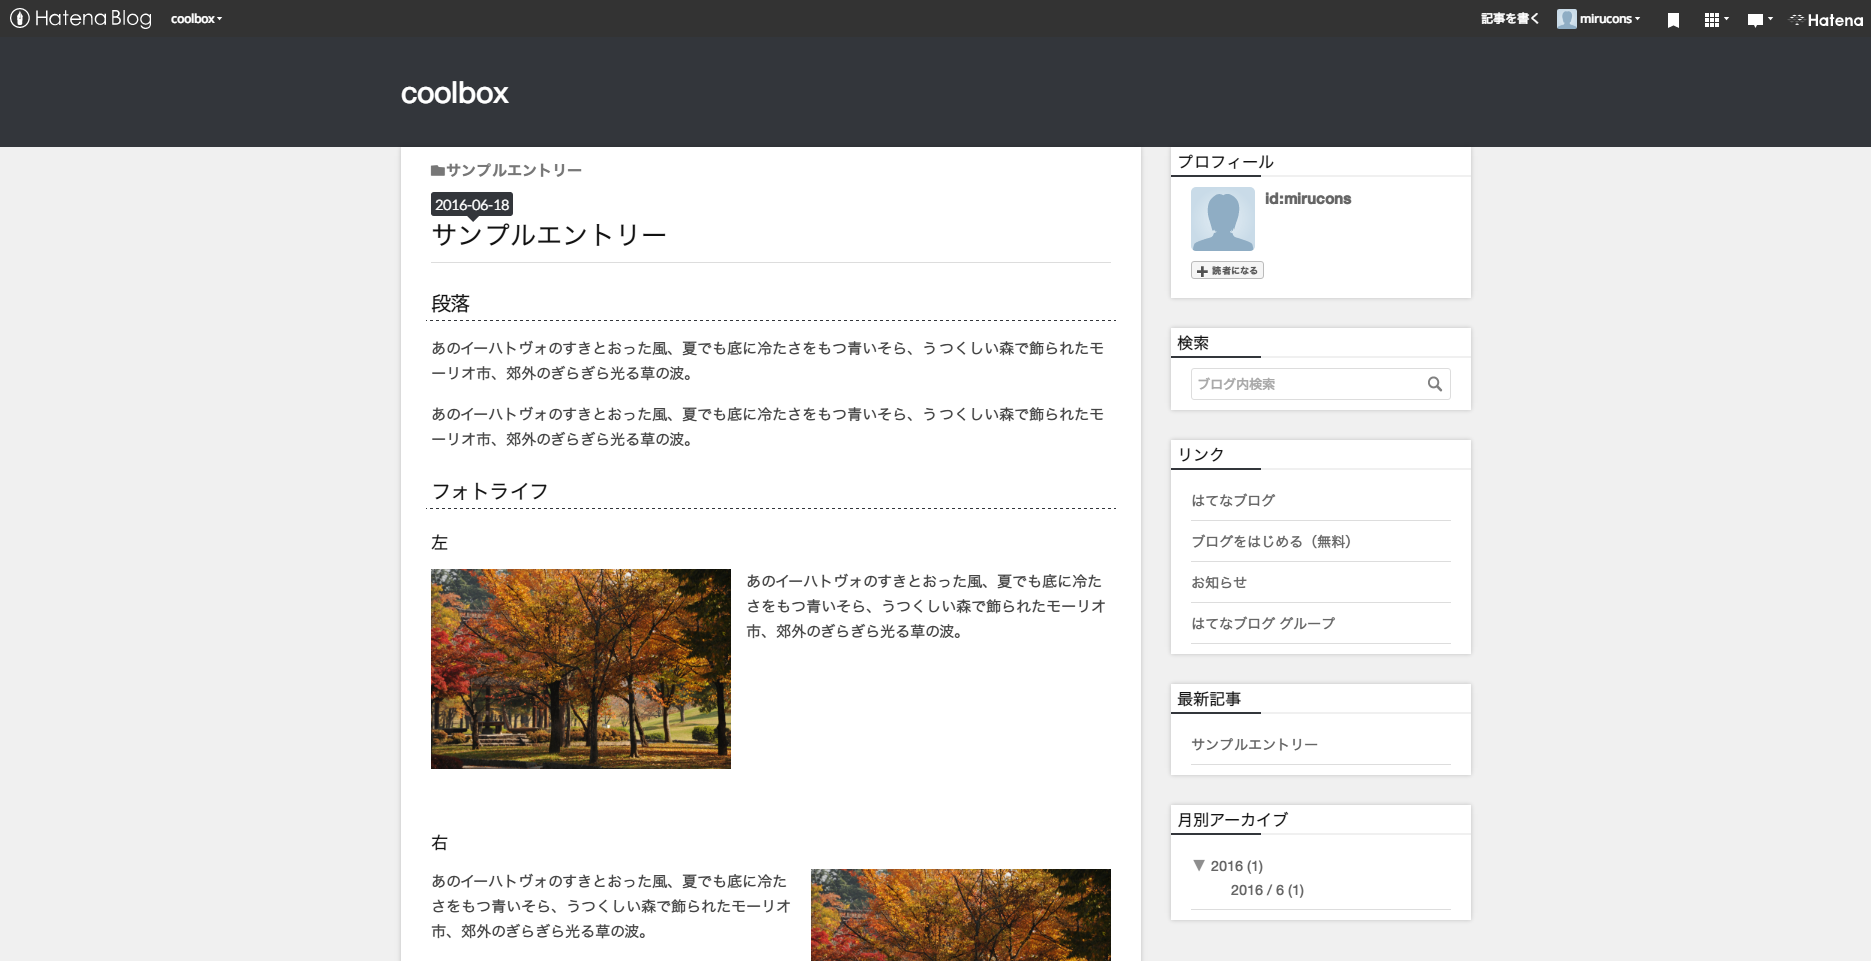1871x961 pixels.
Task: Click the bookmark icon in top bar
Action: [1673, 20]
